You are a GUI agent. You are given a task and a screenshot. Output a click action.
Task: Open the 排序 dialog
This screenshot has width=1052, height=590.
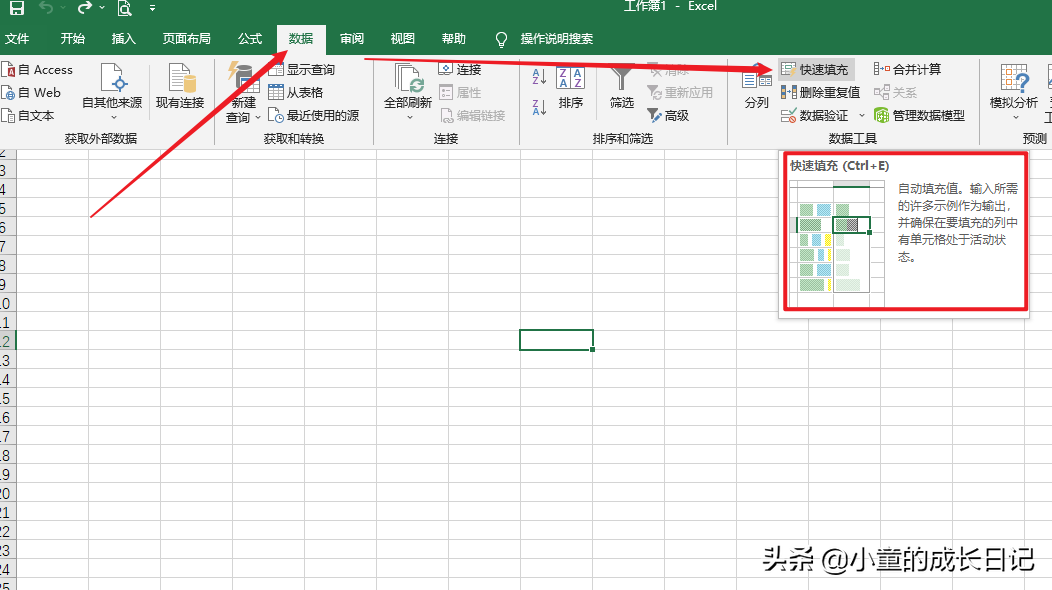point(571,87)
